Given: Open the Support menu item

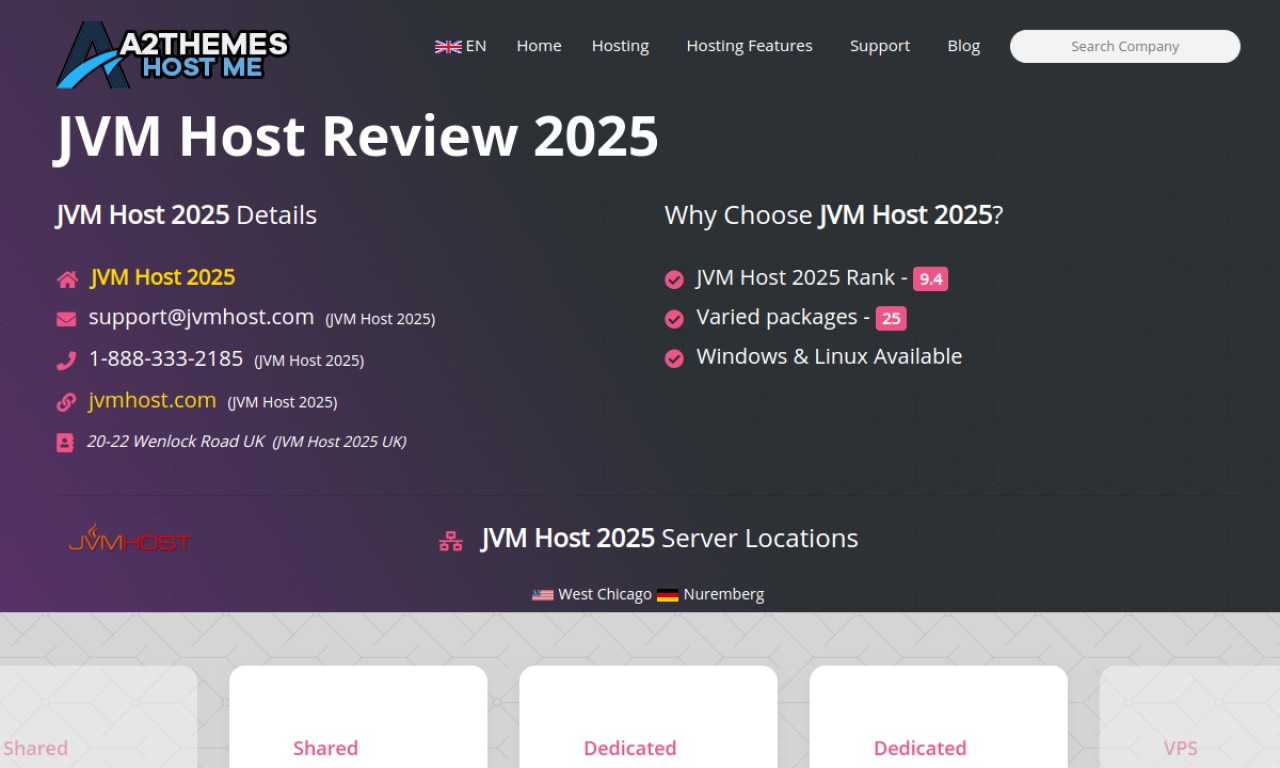Looking at the screenshot, I should point(880,46).
